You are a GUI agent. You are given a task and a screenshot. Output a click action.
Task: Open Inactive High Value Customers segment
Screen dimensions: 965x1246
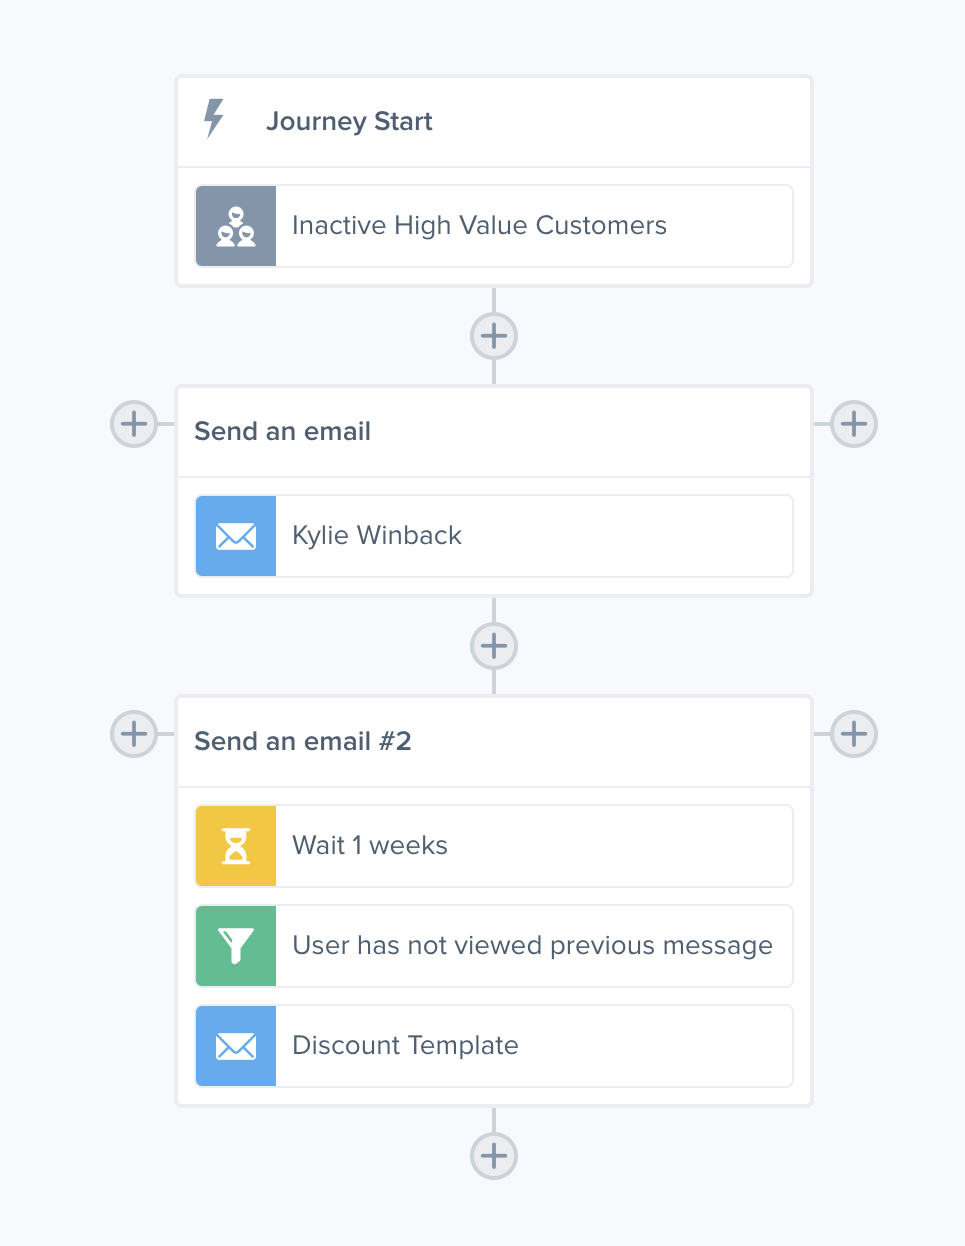point(494,226)
